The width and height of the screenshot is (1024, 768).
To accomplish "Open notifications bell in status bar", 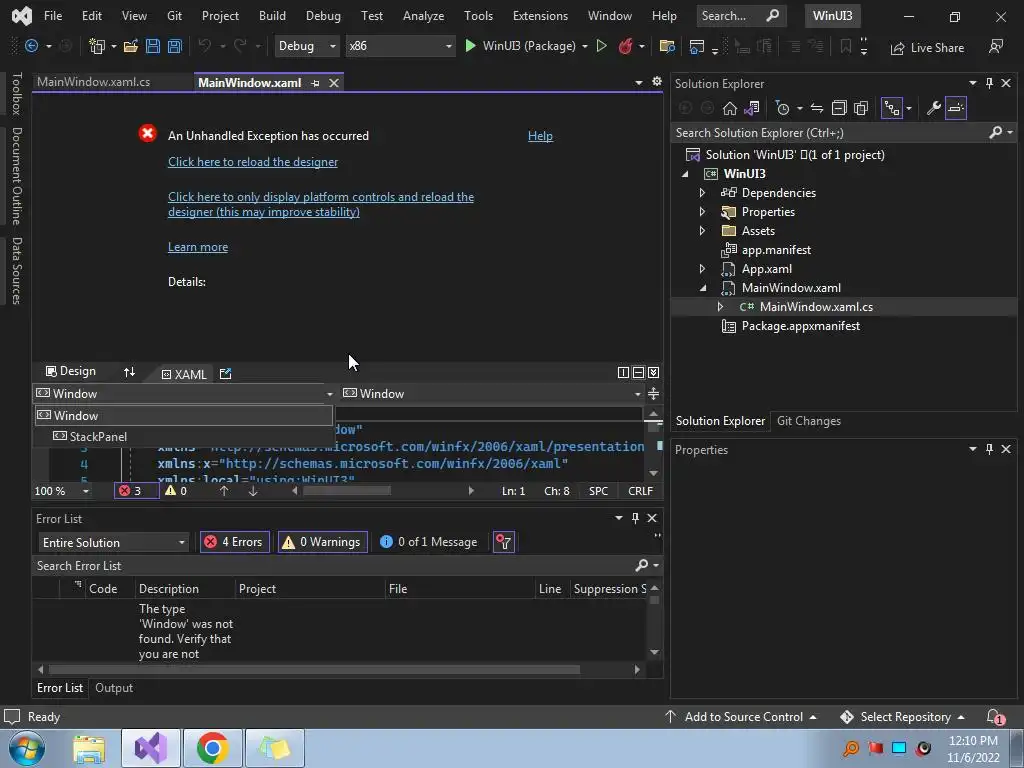I will pos(995,717).
